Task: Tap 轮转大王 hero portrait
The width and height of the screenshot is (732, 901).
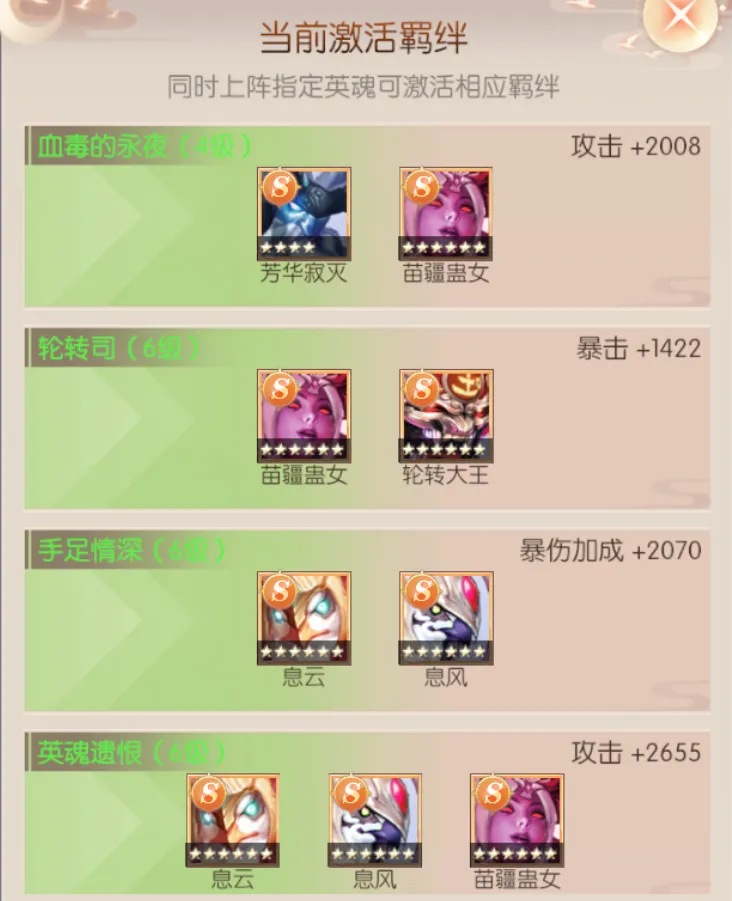Action: point(446,416)
